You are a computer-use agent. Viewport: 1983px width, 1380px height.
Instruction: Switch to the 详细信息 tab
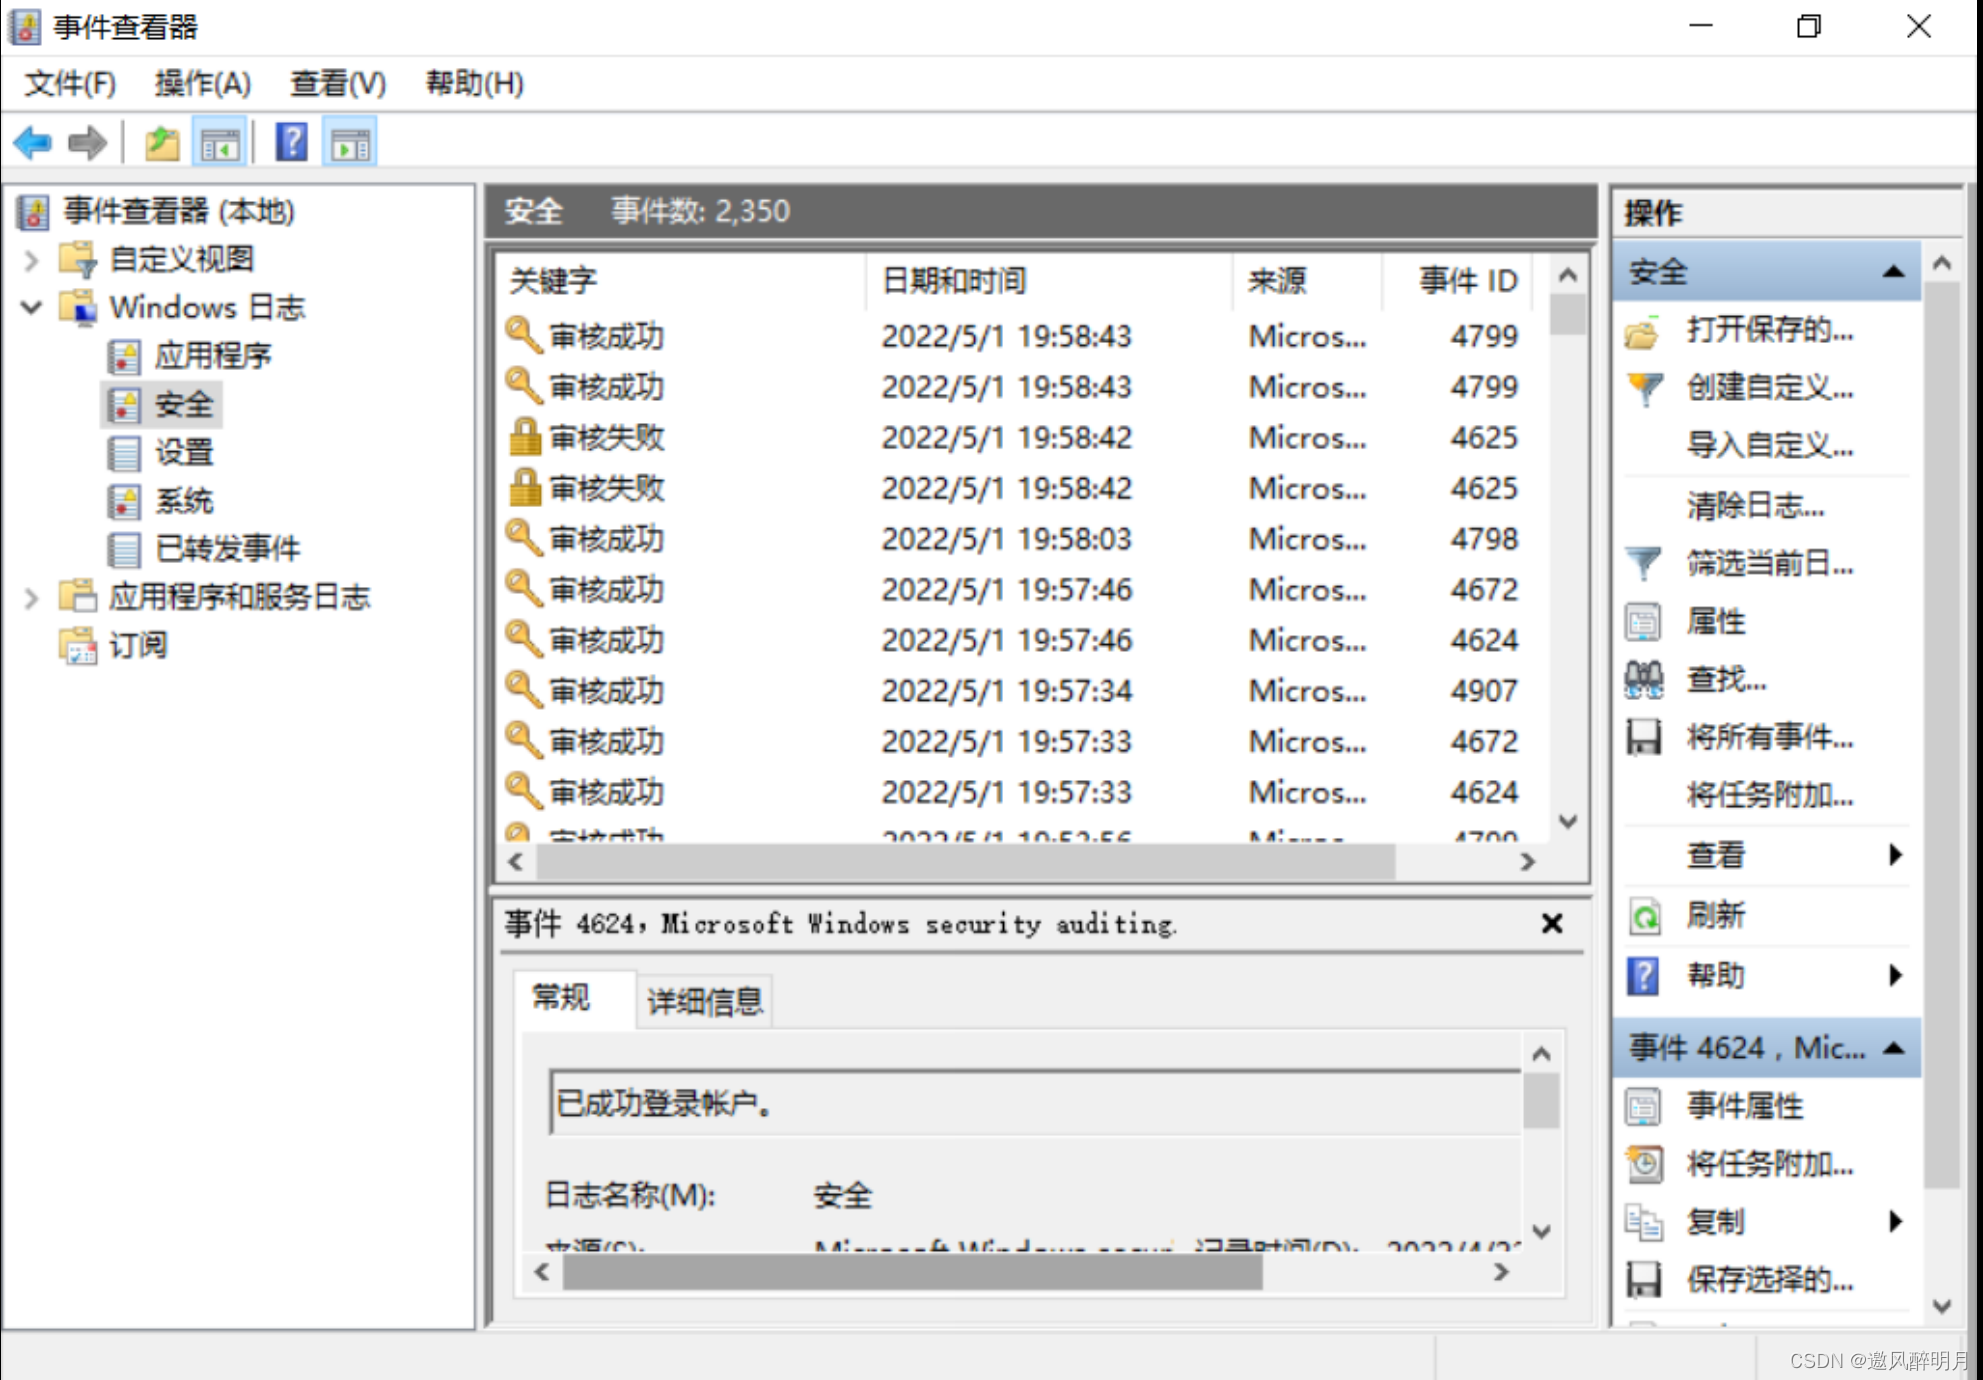click(704, 1001)
